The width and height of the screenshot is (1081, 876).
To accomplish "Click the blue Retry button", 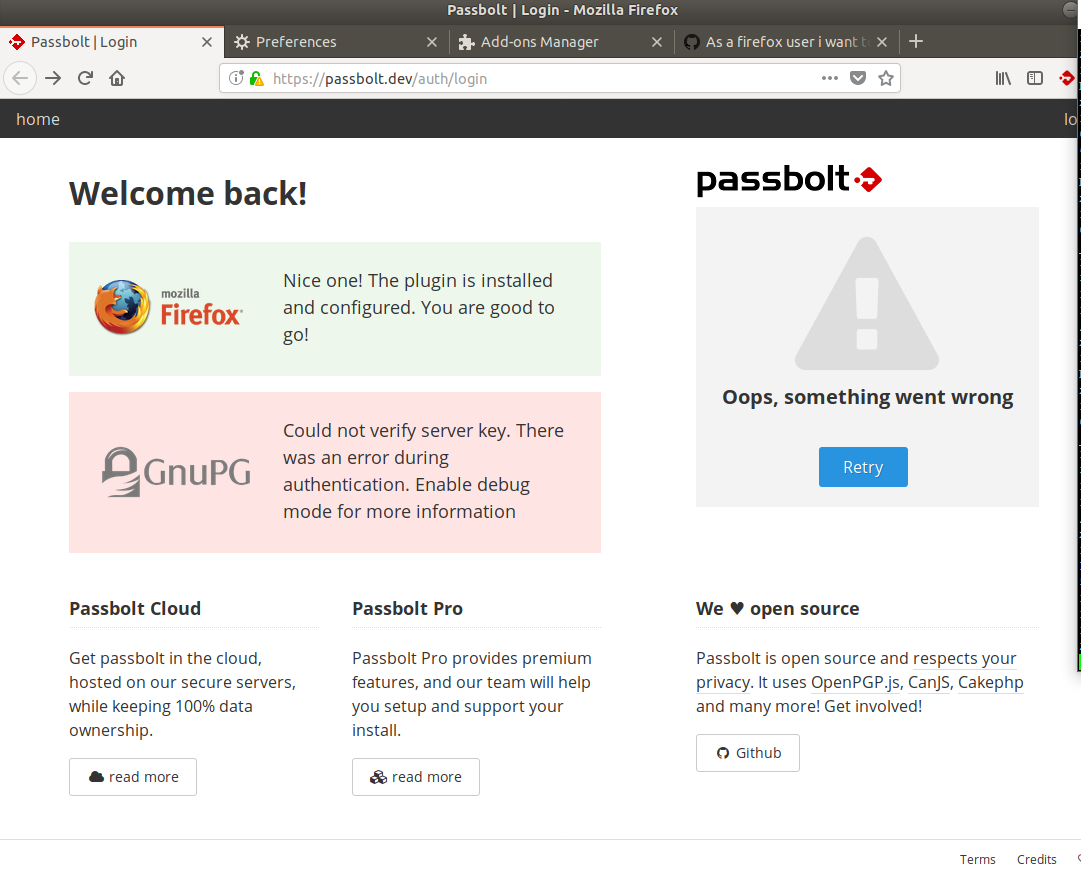I will coord(862,467).
